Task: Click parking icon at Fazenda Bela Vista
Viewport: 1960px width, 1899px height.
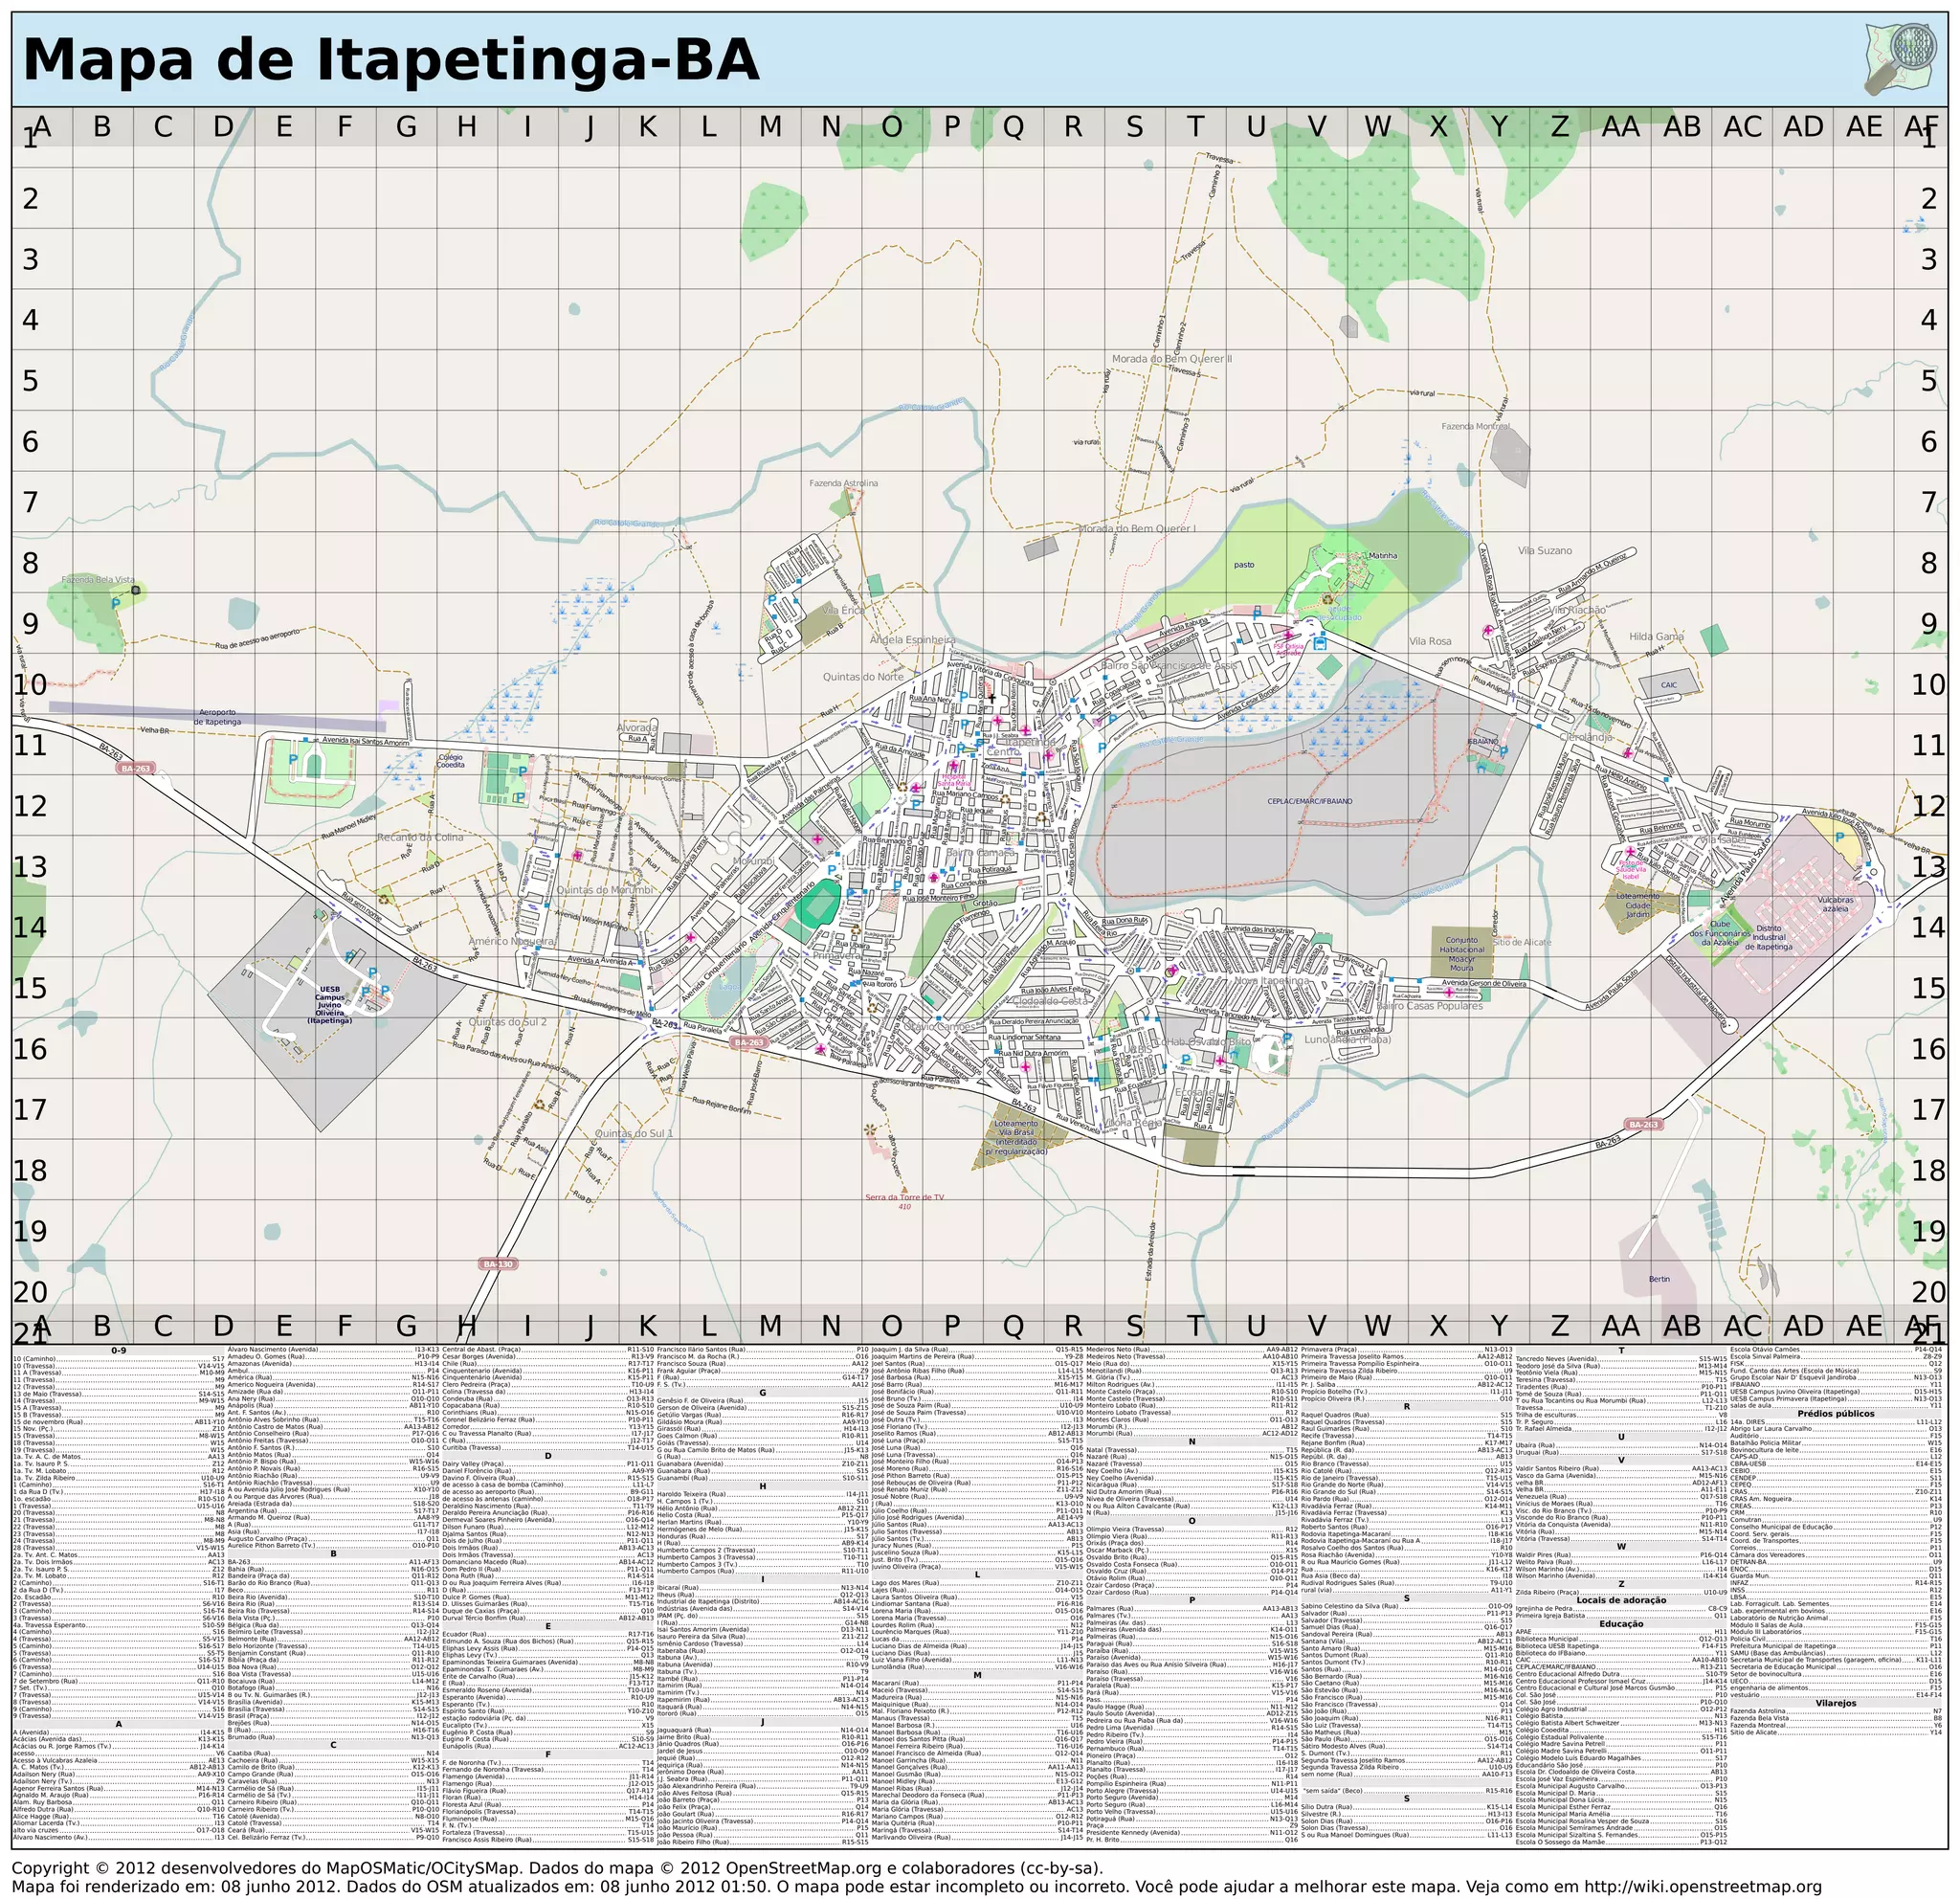Action: click(x=115, y=604)
